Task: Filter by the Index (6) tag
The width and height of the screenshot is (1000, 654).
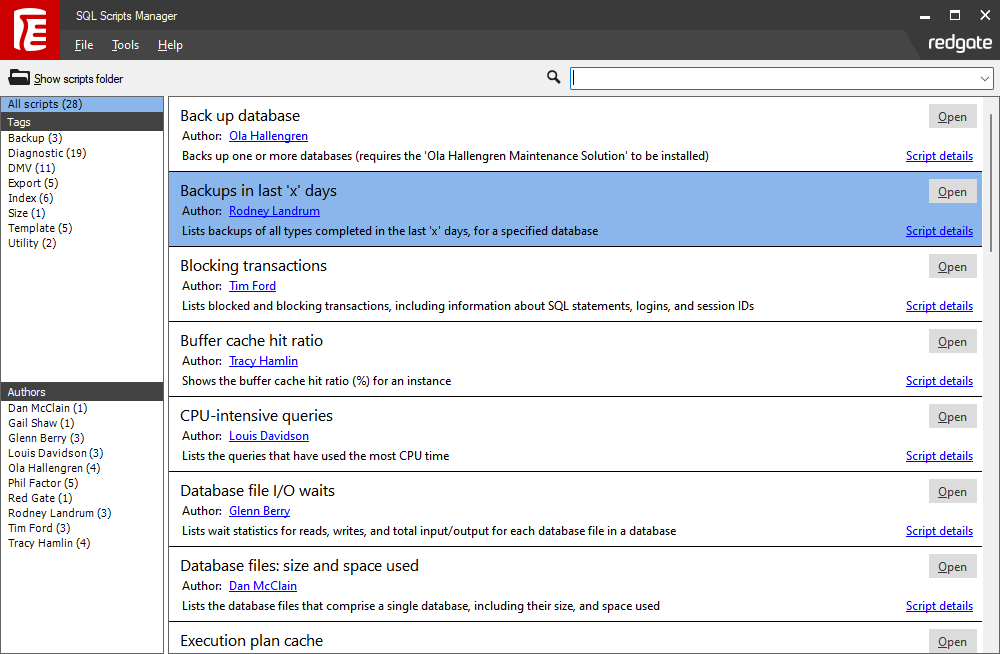Action: [31, 198]
